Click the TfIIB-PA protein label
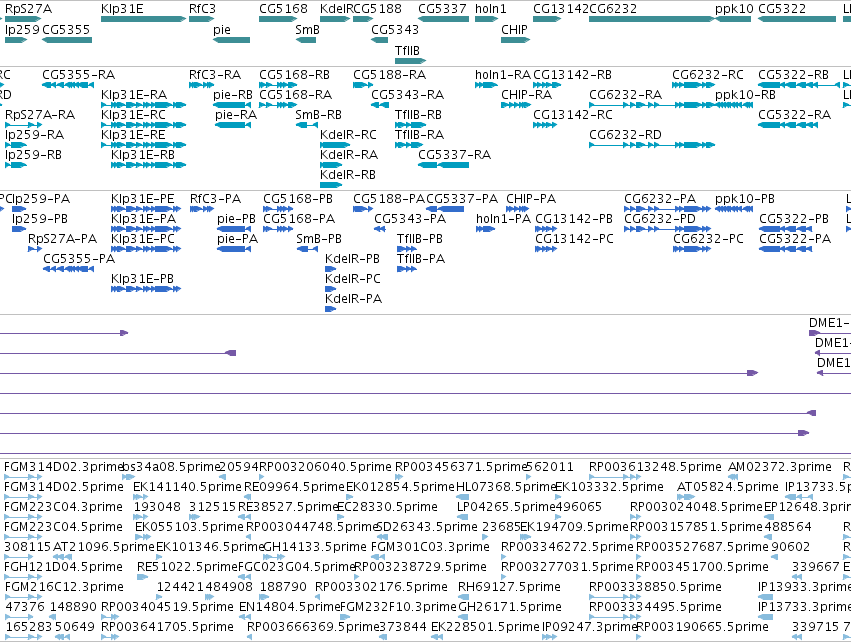851x642 pixels. click(421, 259)
